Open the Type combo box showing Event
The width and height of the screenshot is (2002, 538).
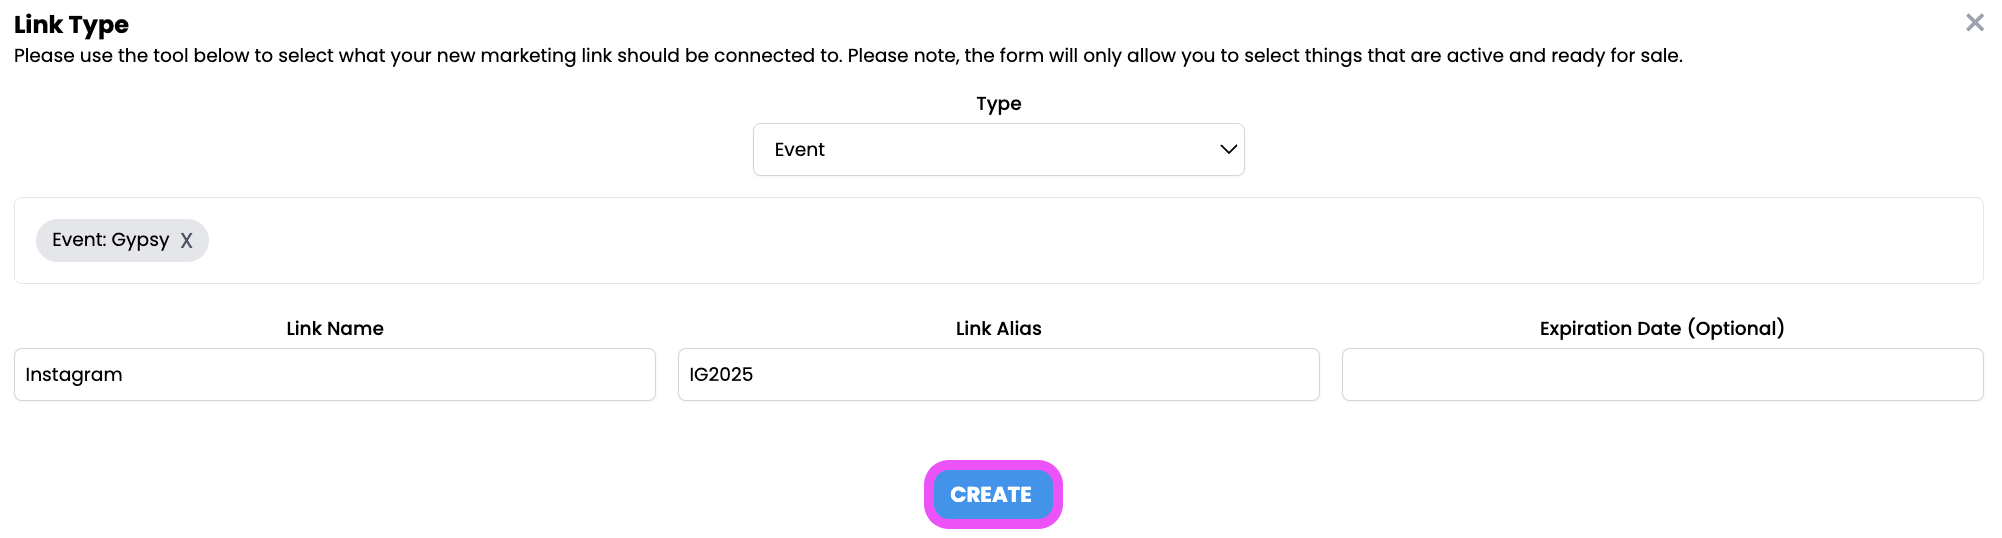coord(1000,149)
